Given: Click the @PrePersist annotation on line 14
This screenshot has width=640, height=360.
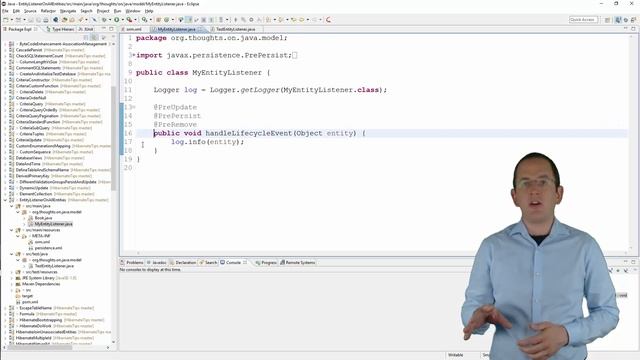Looking at the screenshot, I should tap(177, 116).
